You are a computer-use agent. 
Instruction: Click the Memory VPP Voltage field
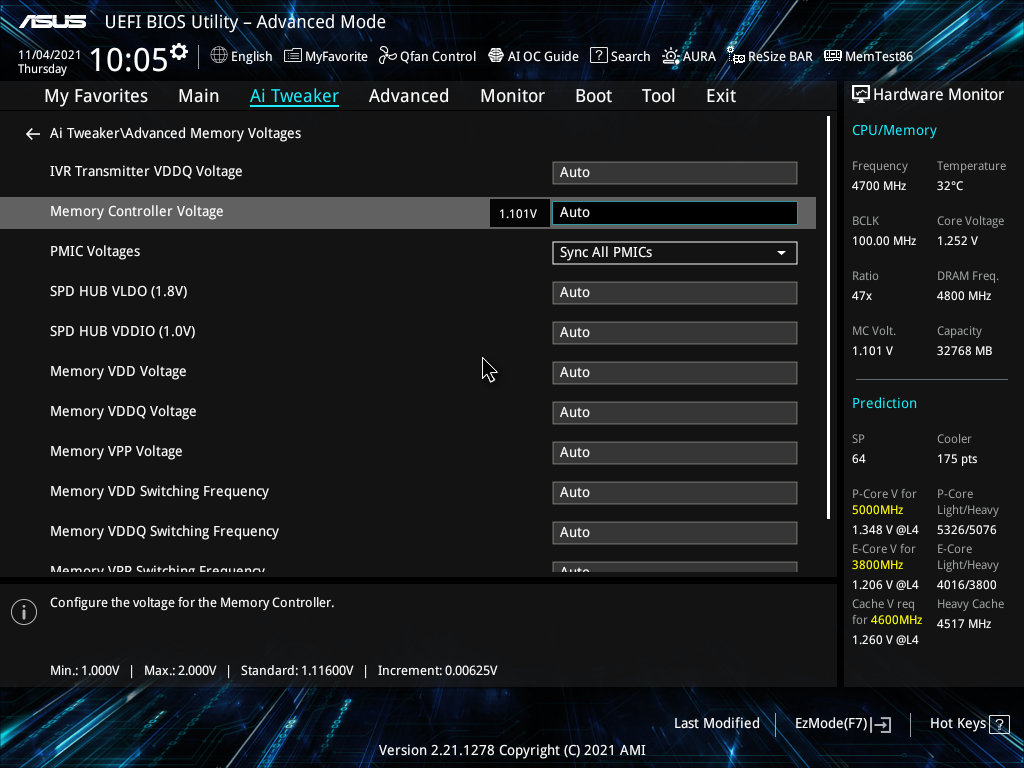675,453
